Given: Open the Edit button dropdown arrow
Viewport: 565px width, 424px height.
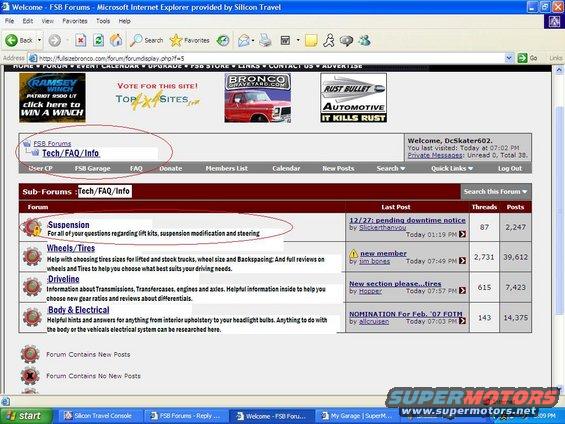Looking at the screenshot, I should click(x=298, y=40).
